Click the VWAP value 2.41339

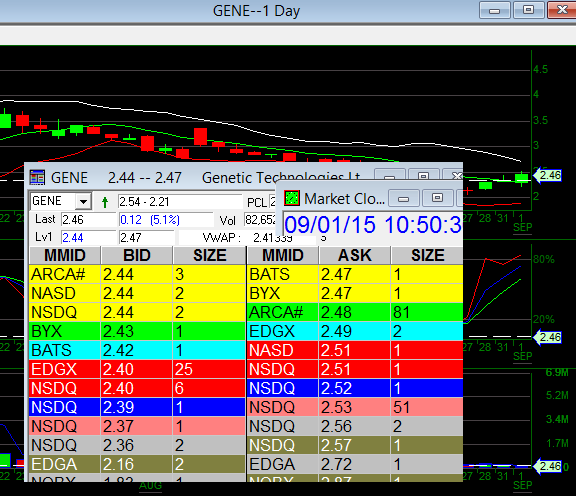(x=273, y=238)
